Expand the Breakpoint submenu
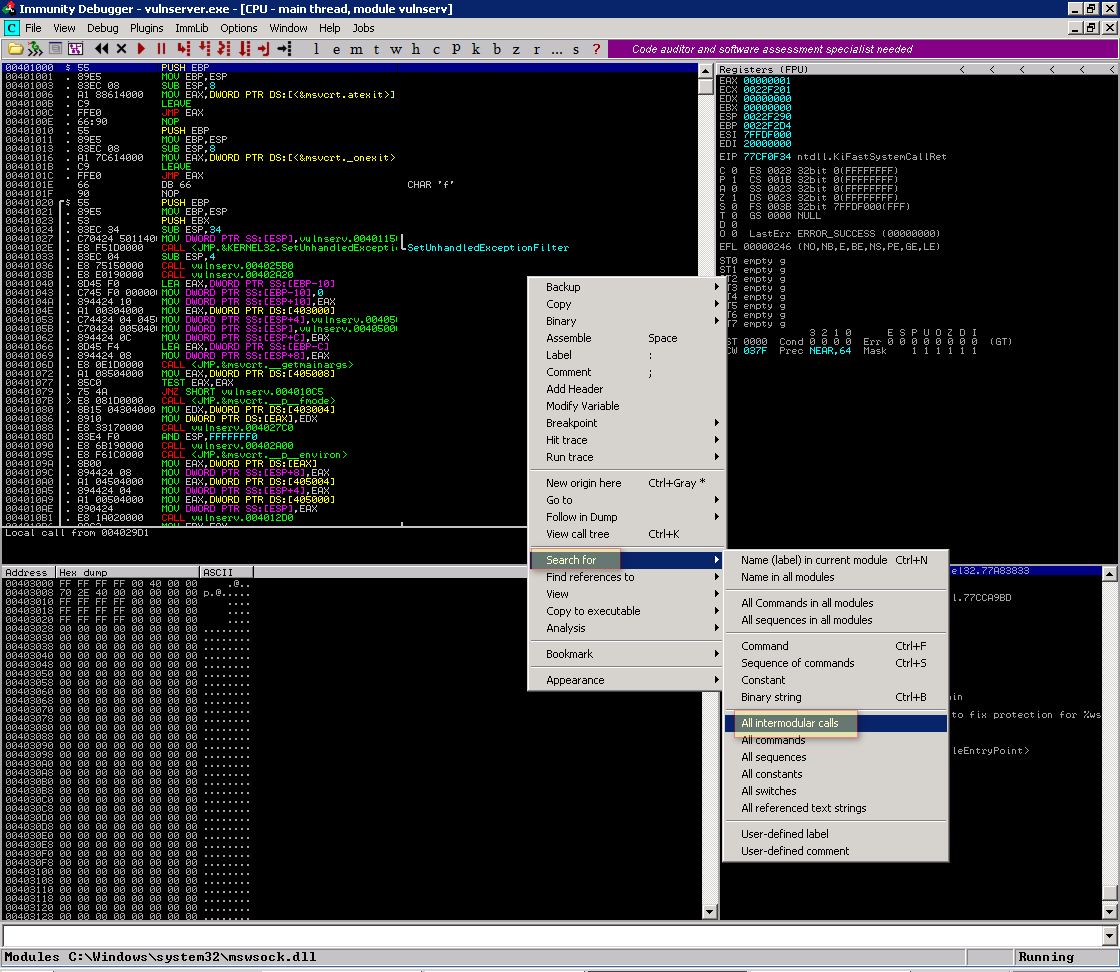Screen dimensions: 1120x972 click(626, 423)
